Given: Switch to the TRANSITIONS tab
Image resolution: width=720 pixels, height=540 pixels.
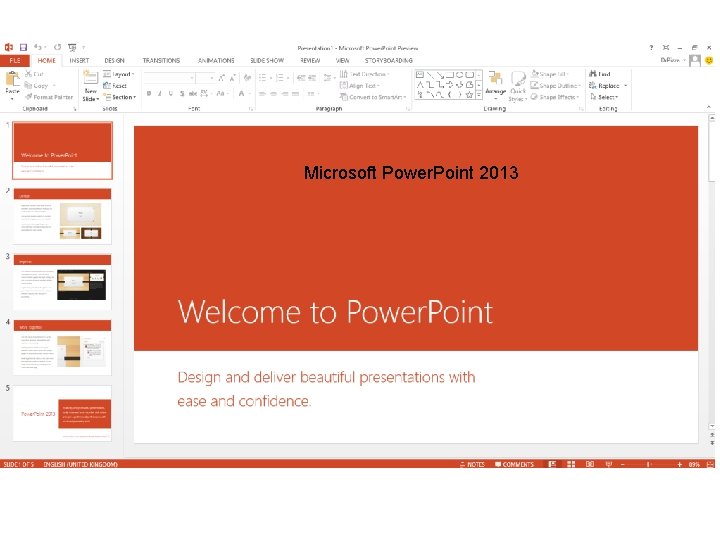Looking at the screenshot, I should point(161,60).
